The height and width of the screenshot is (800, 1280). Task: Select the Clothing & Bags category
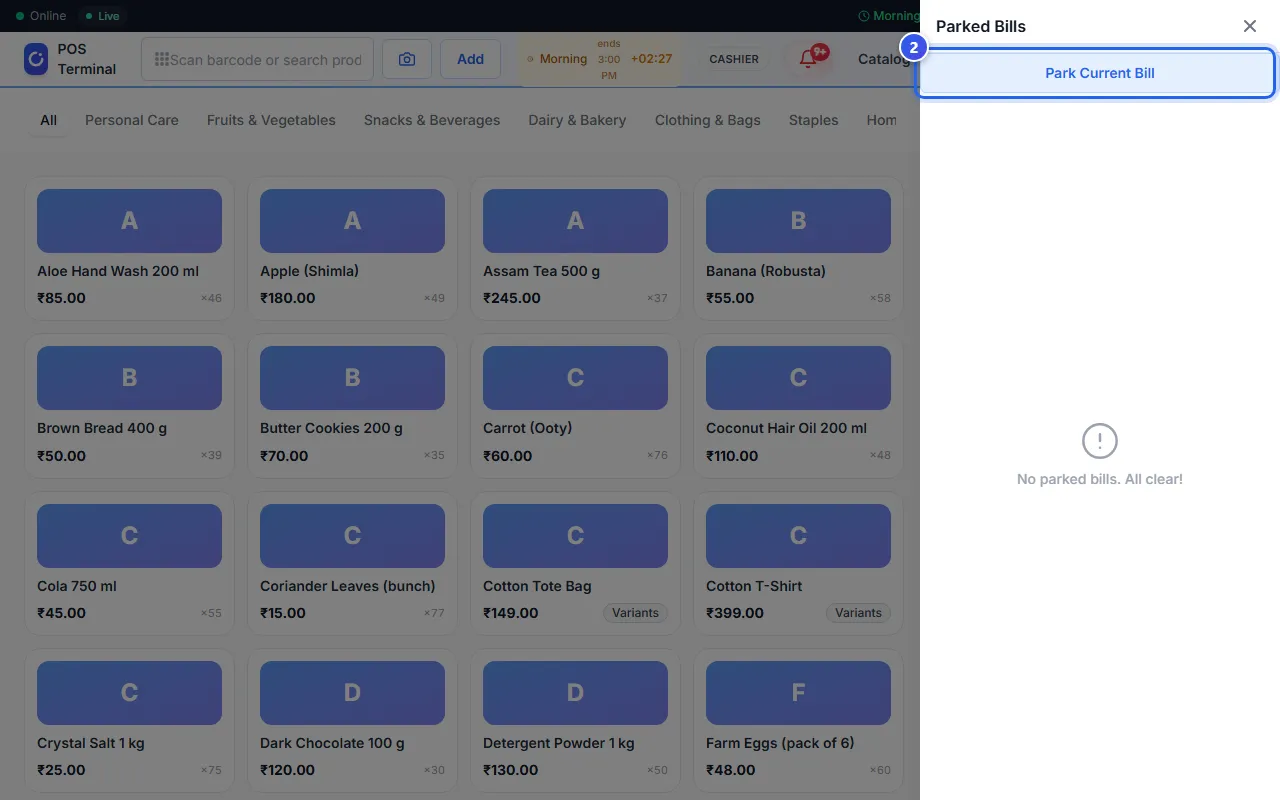pos(708,120)
